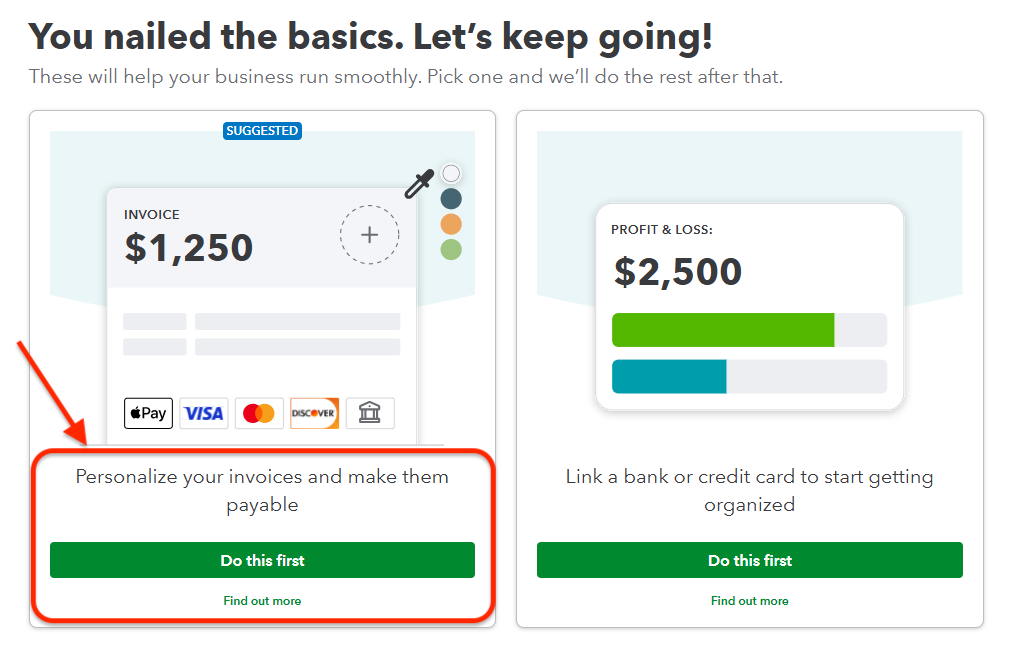The width and height of the screenshot is (1019, 652).
Task: Open Find out more for invoices
Action: pos(261,601)
